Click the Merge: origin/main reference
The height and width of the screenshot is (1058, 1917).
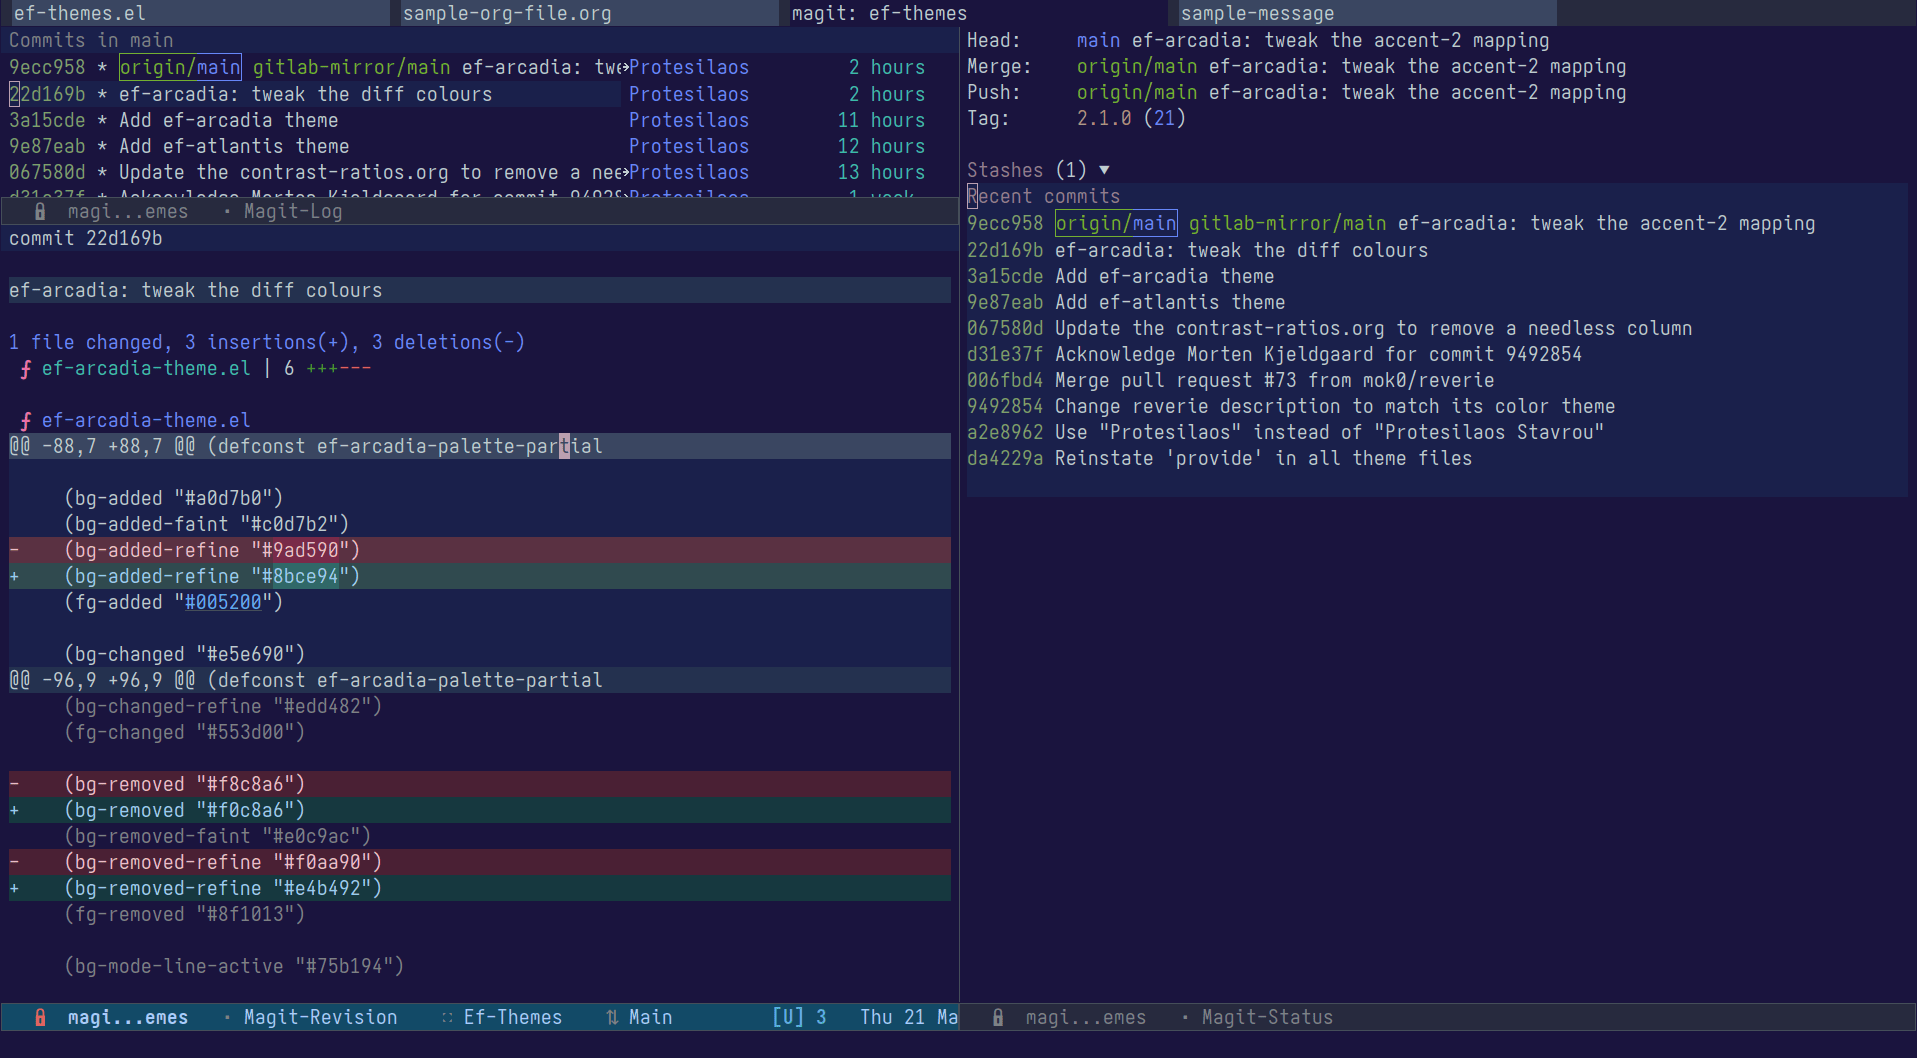pyautogui.click(x=1137, y=66)
